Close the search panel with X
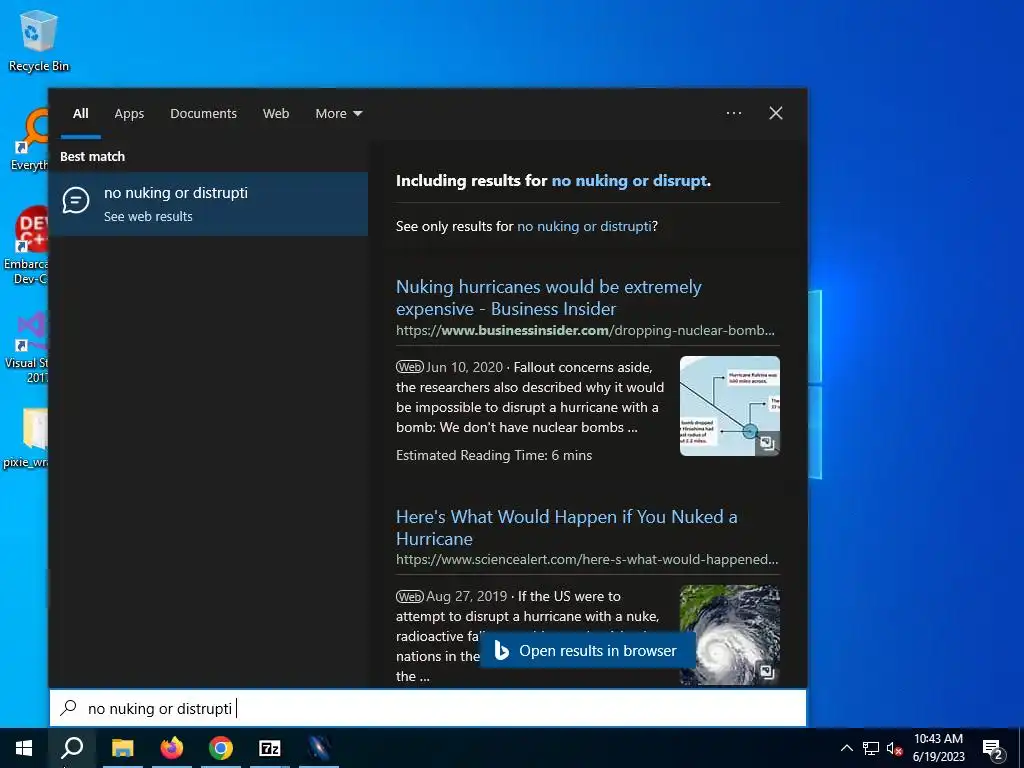1024x768 pixels. [x=776, y=113]
